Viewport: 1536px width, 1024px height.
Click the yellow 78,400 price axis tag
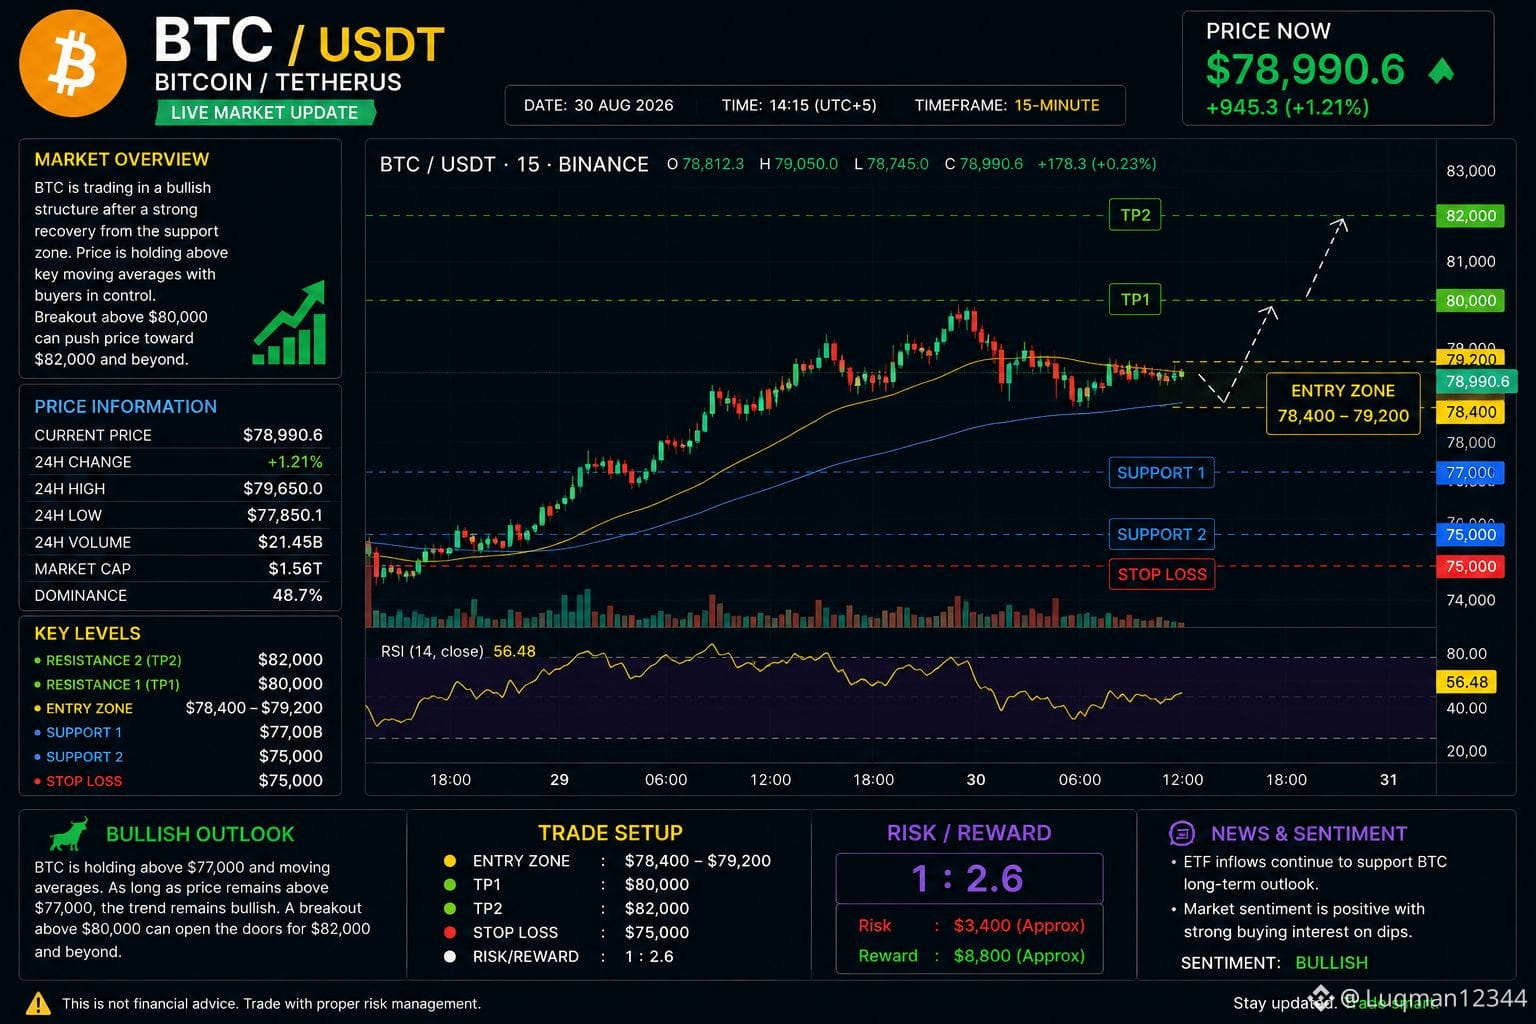(x=1470, y=412)
